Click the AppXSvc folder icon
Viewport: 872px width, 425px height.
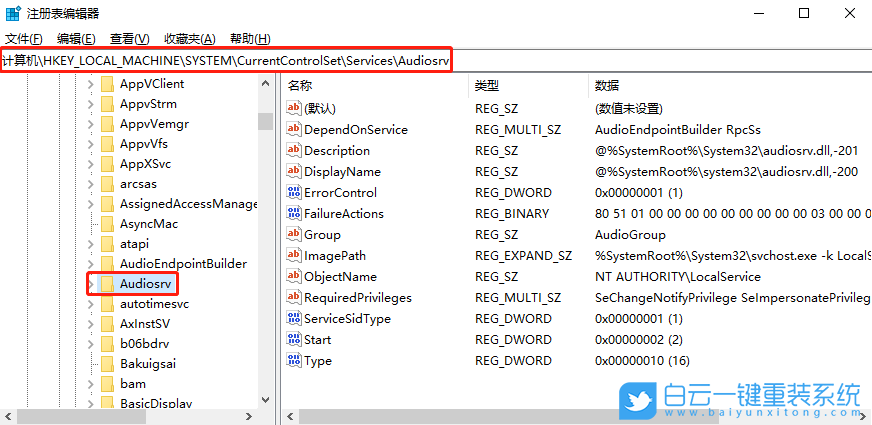coord(107,164)
